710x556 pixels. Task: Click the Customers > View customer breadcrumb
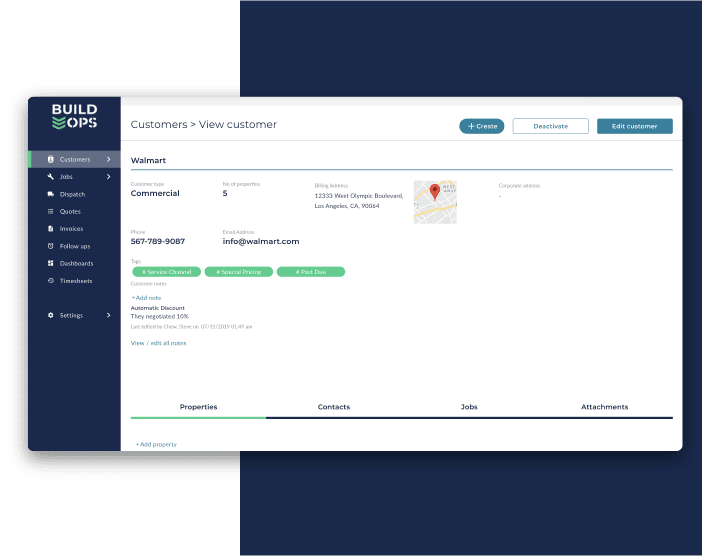(203, 125)
